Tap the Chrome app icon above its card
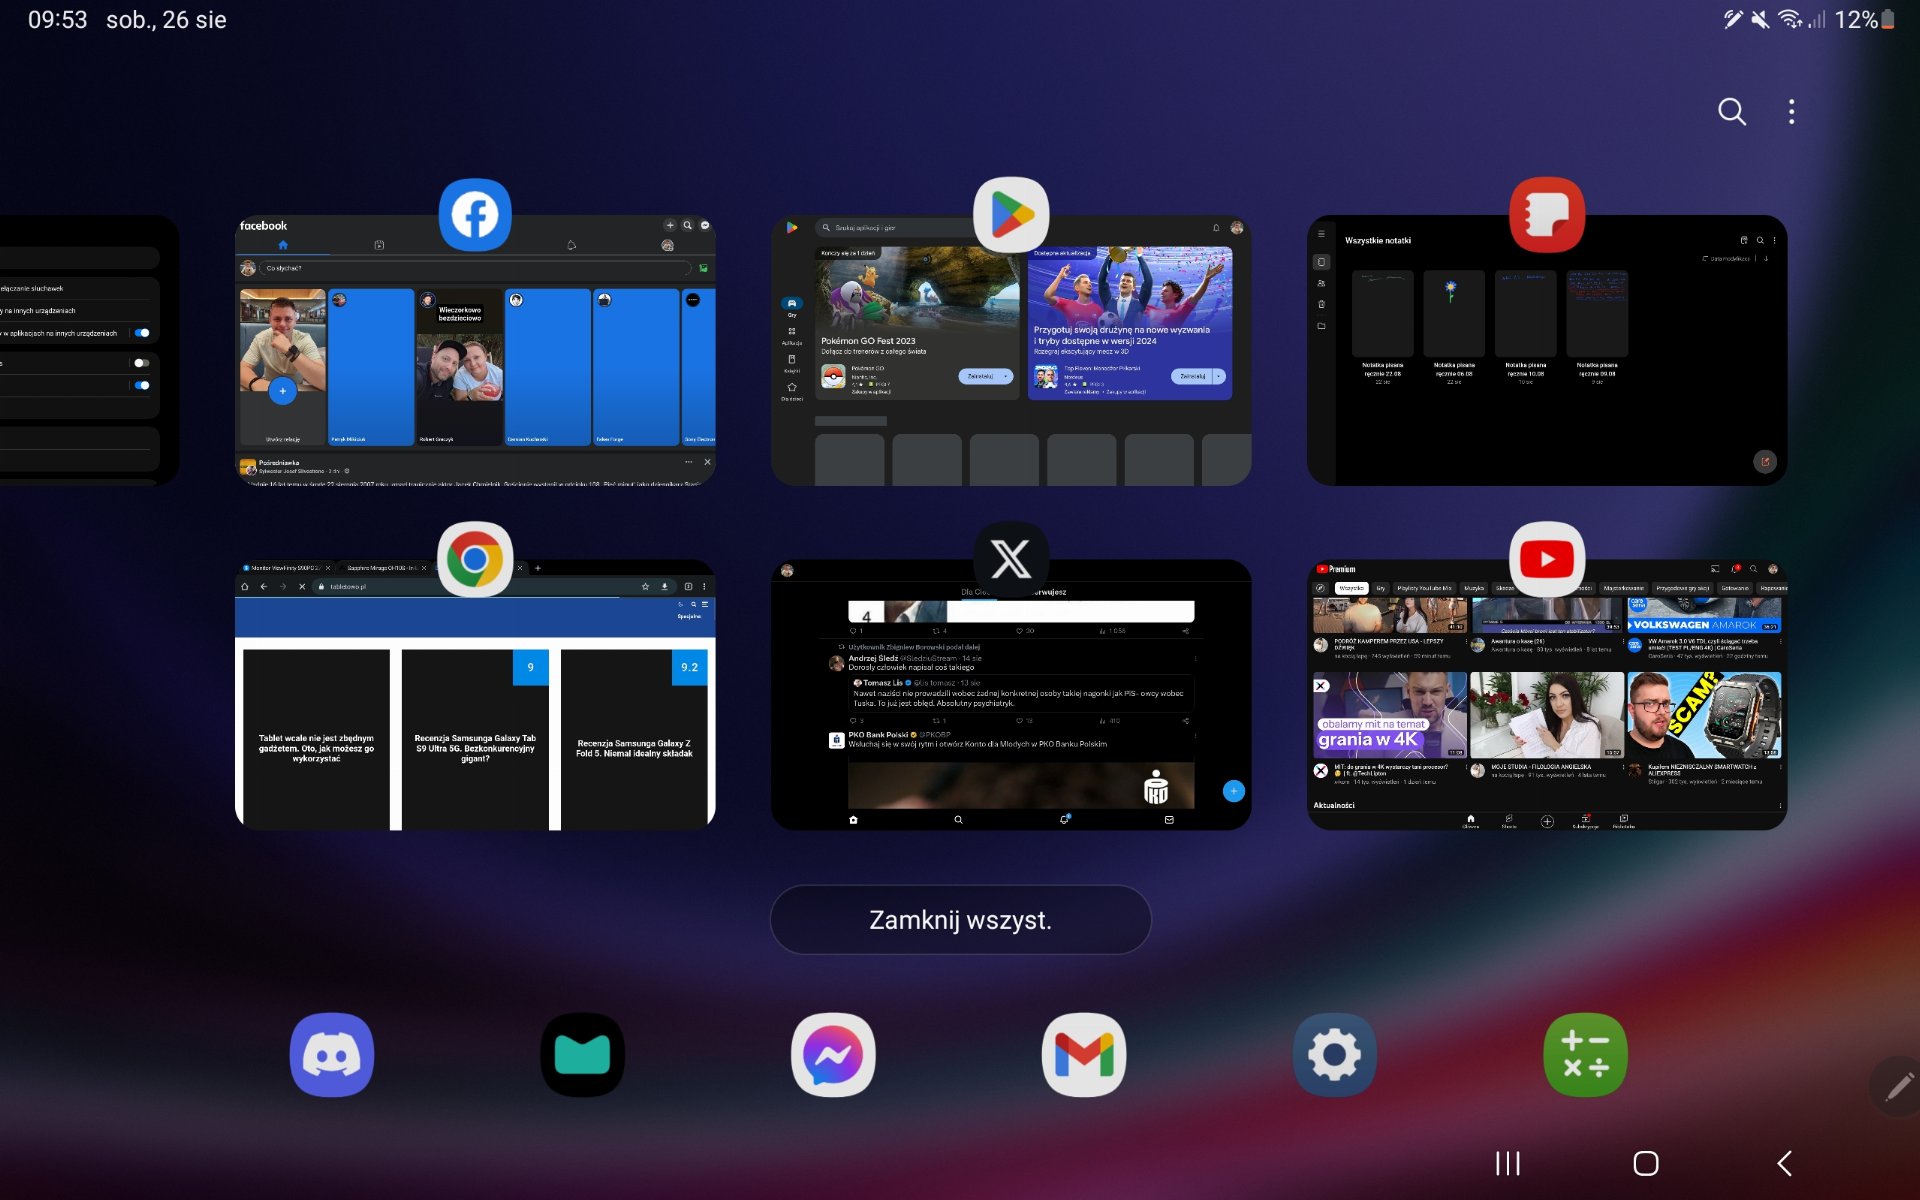The image size is (1920, 1200). pos(475,559)
